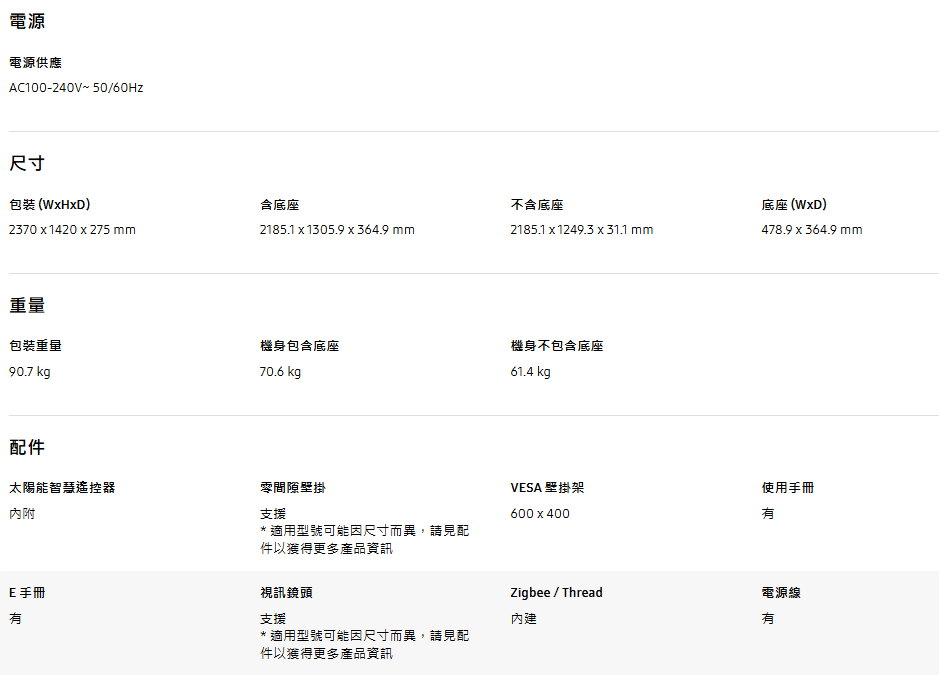939x675 pixels.
Task: Select the AC100-240V~ 50/60Hz power value
Action: pos(76,88)
